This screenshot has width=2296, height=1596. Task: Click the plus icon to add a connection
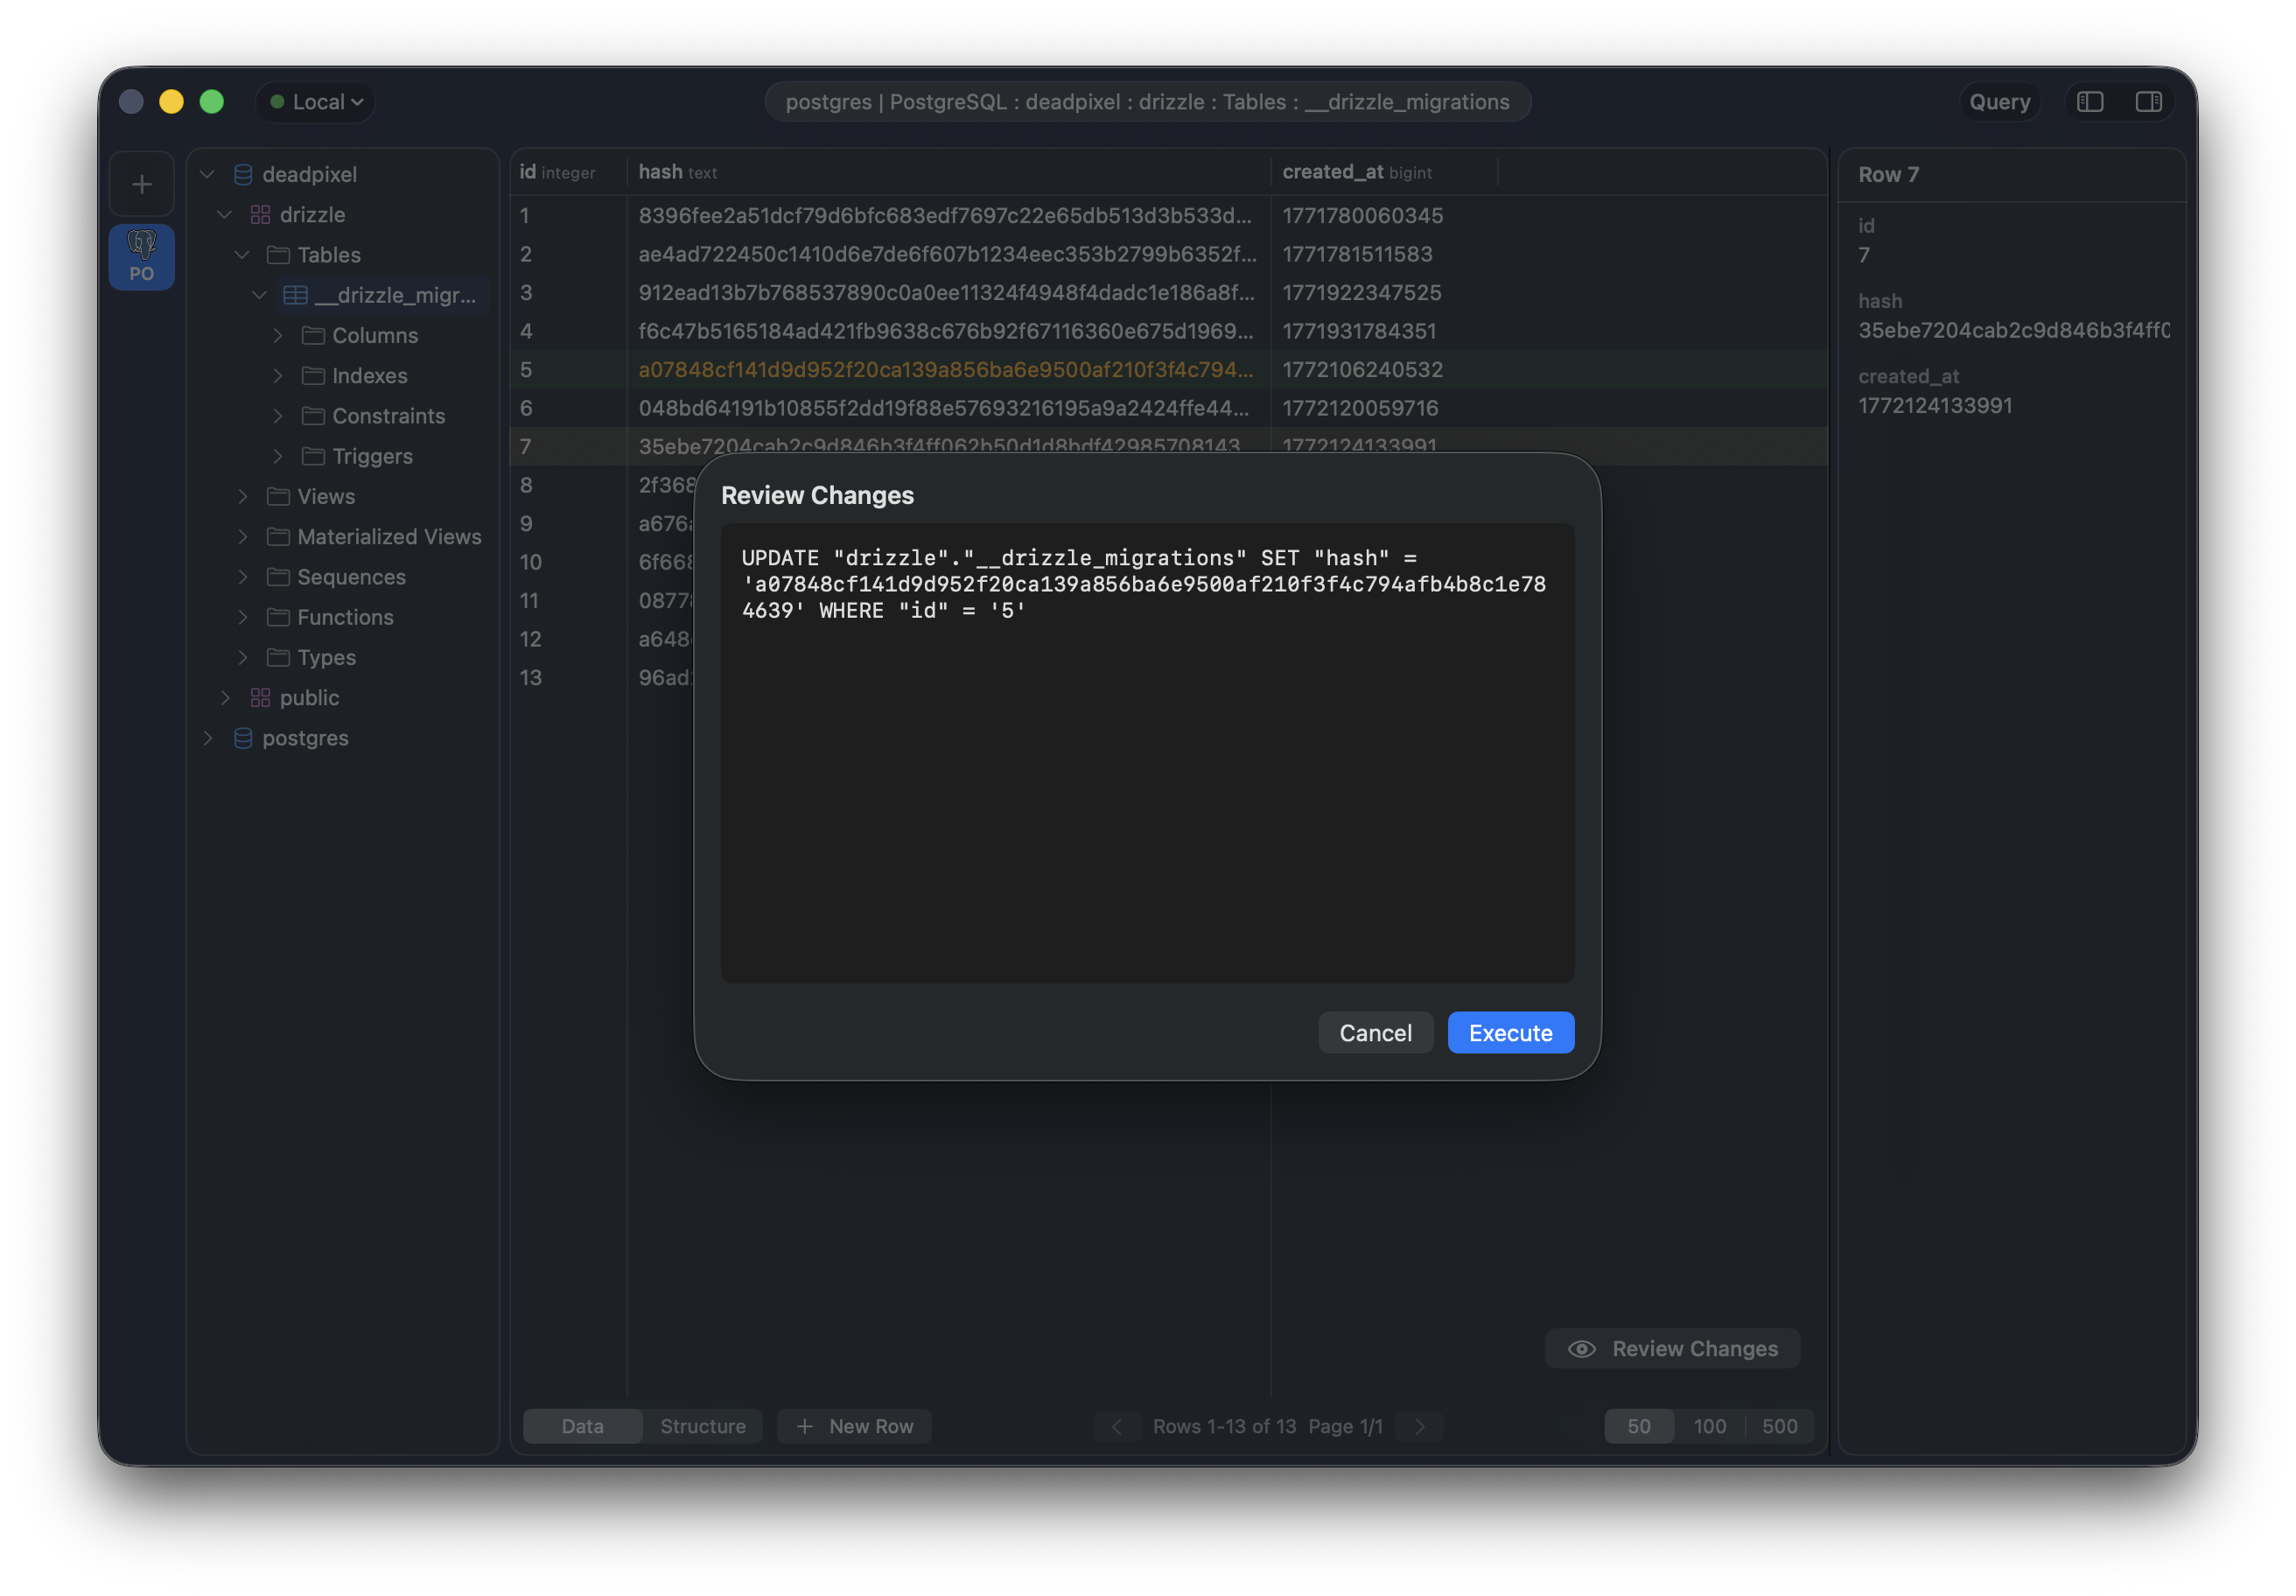pyautogui.click(x=141, y=183)
